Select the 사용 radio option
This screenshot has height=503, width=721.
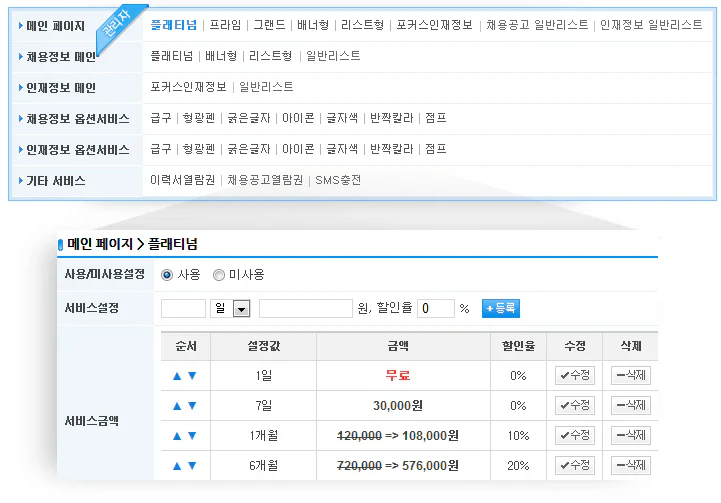167,275
